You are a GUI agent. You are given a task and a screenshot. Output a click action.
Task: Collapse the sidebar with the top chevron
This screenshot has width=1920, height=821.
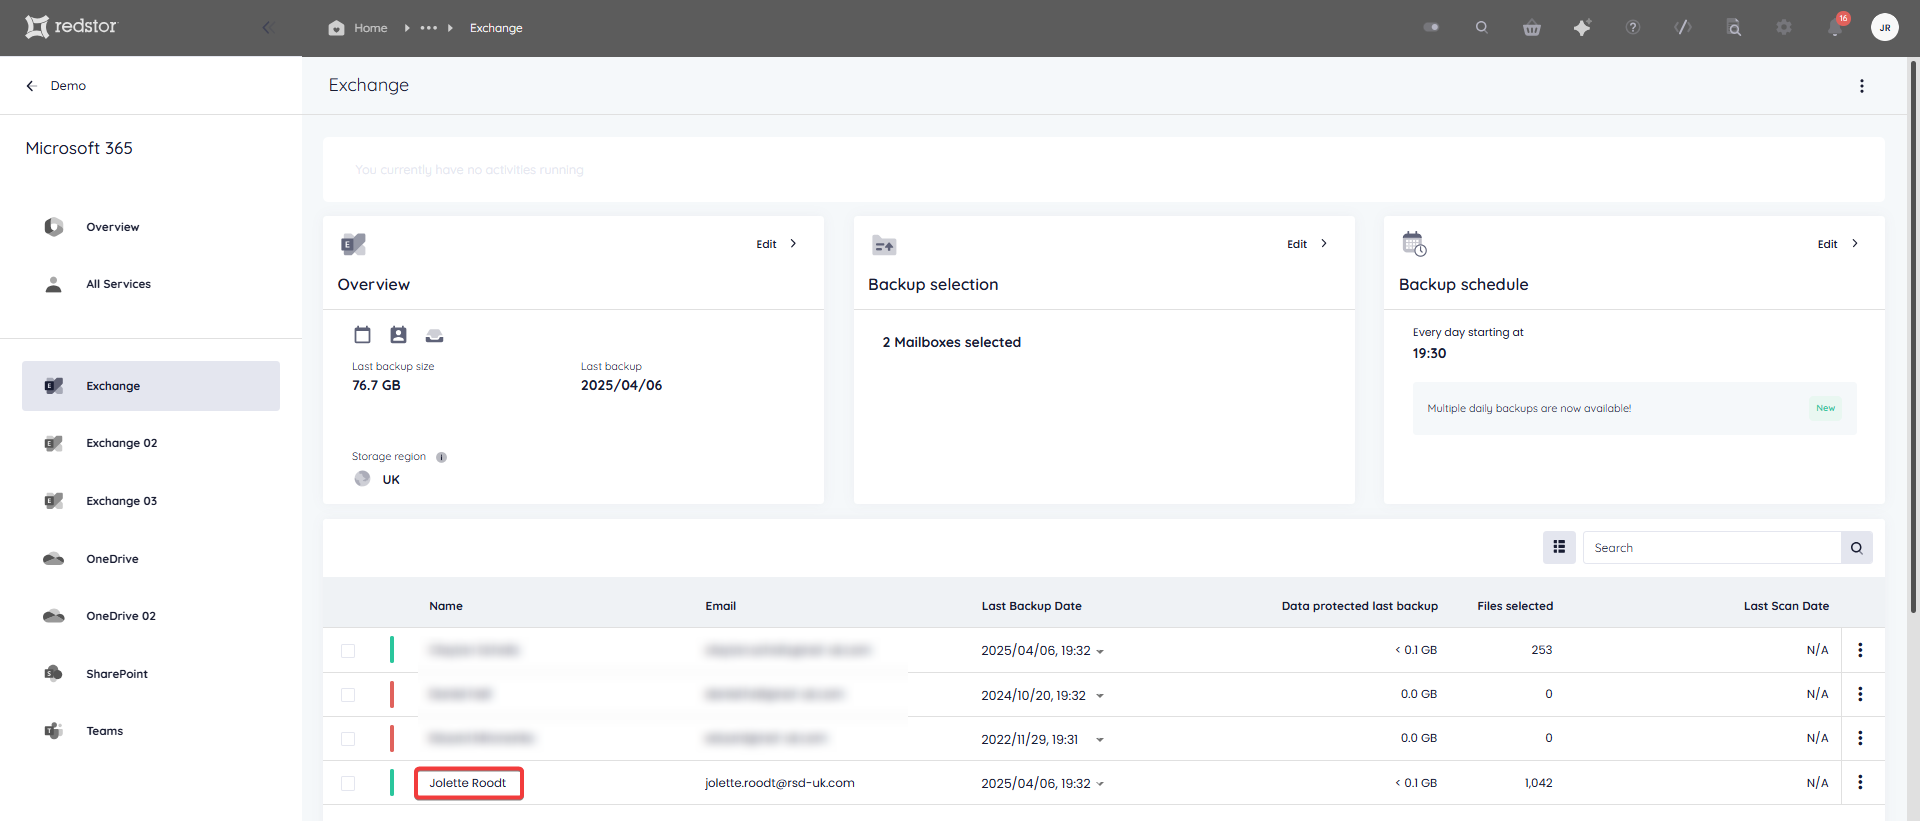coord(266,28)
